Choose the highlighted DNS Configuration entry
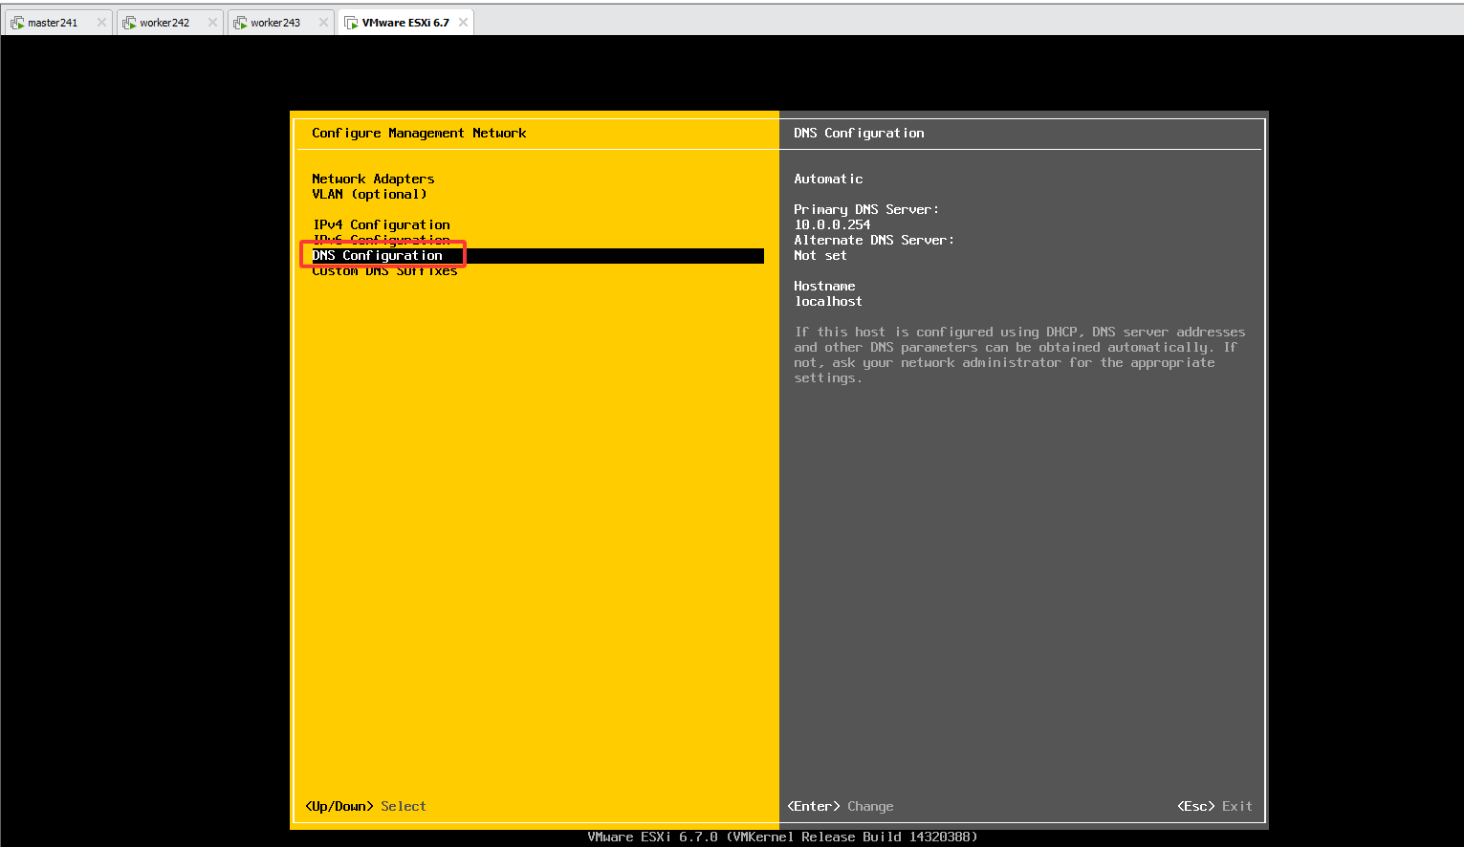This screenshot has height=847, width=1464. click(537, 256)
